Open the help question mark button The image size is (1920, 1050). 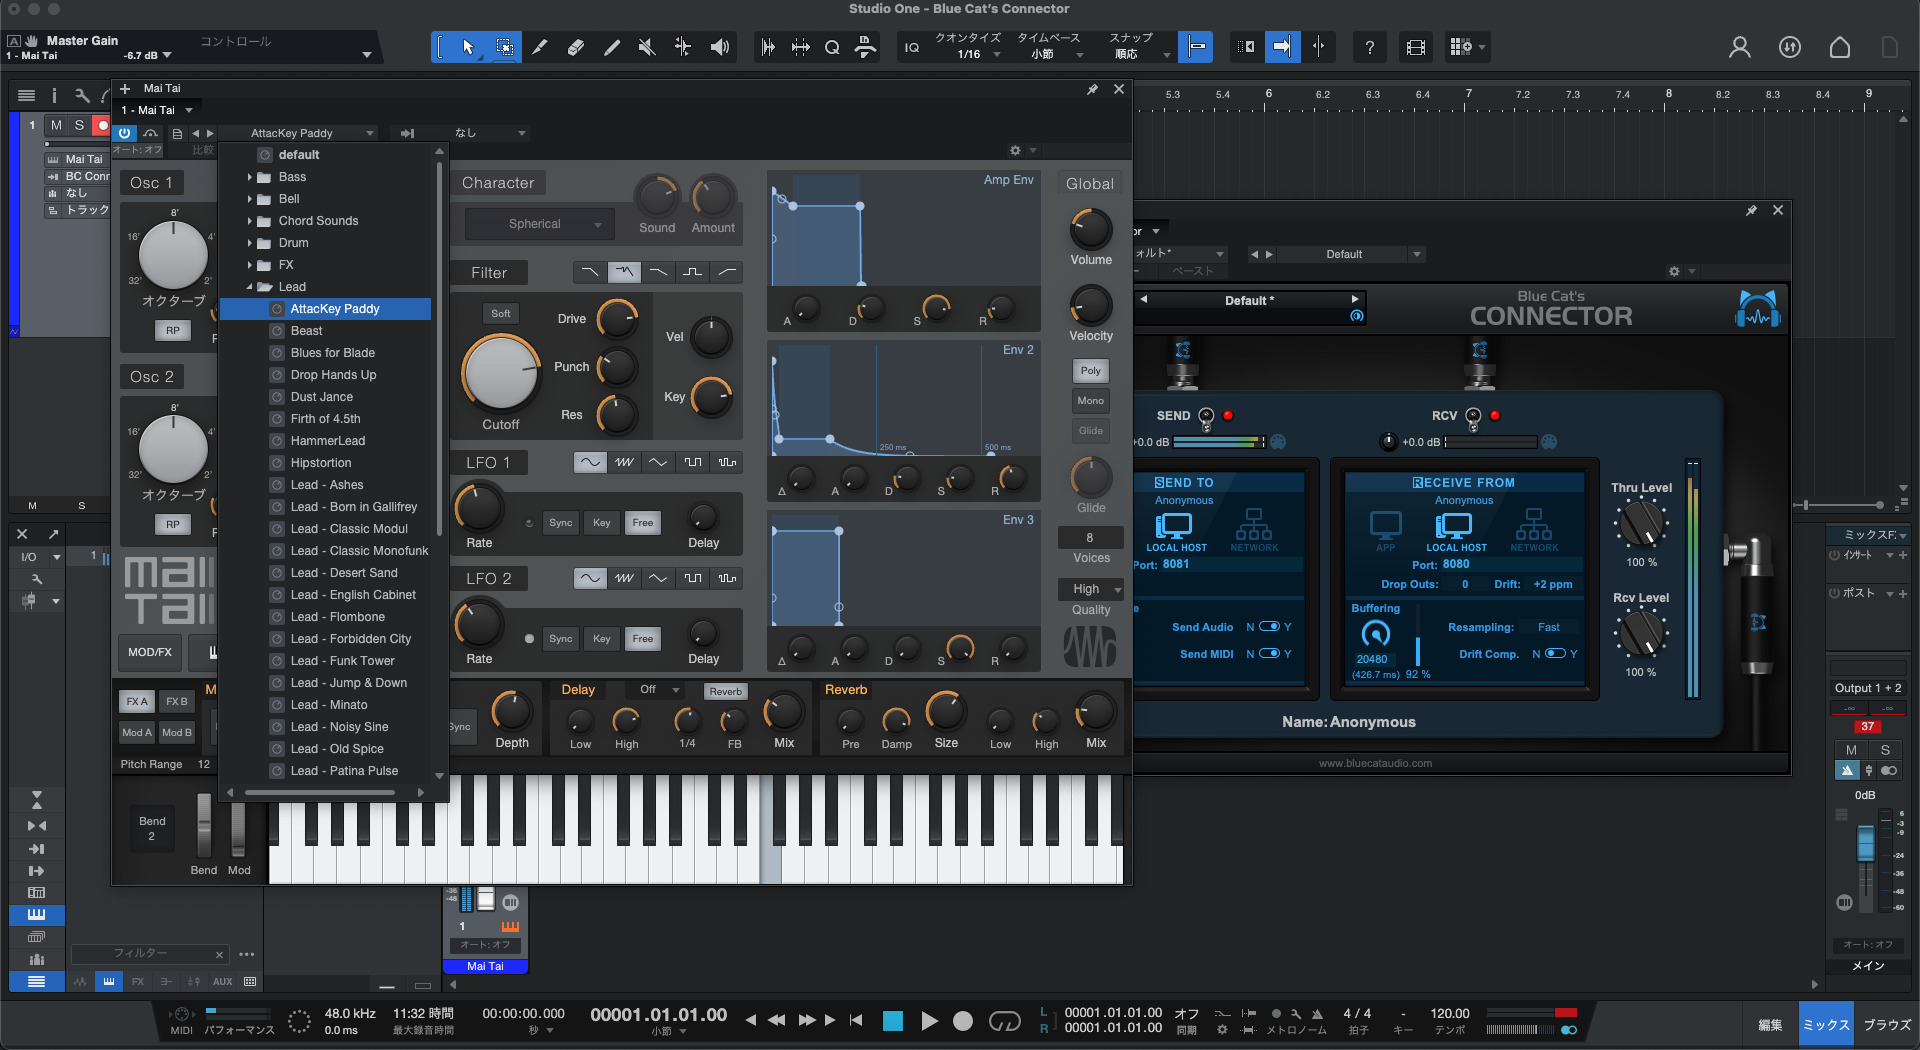click(x=1369, y=47)
